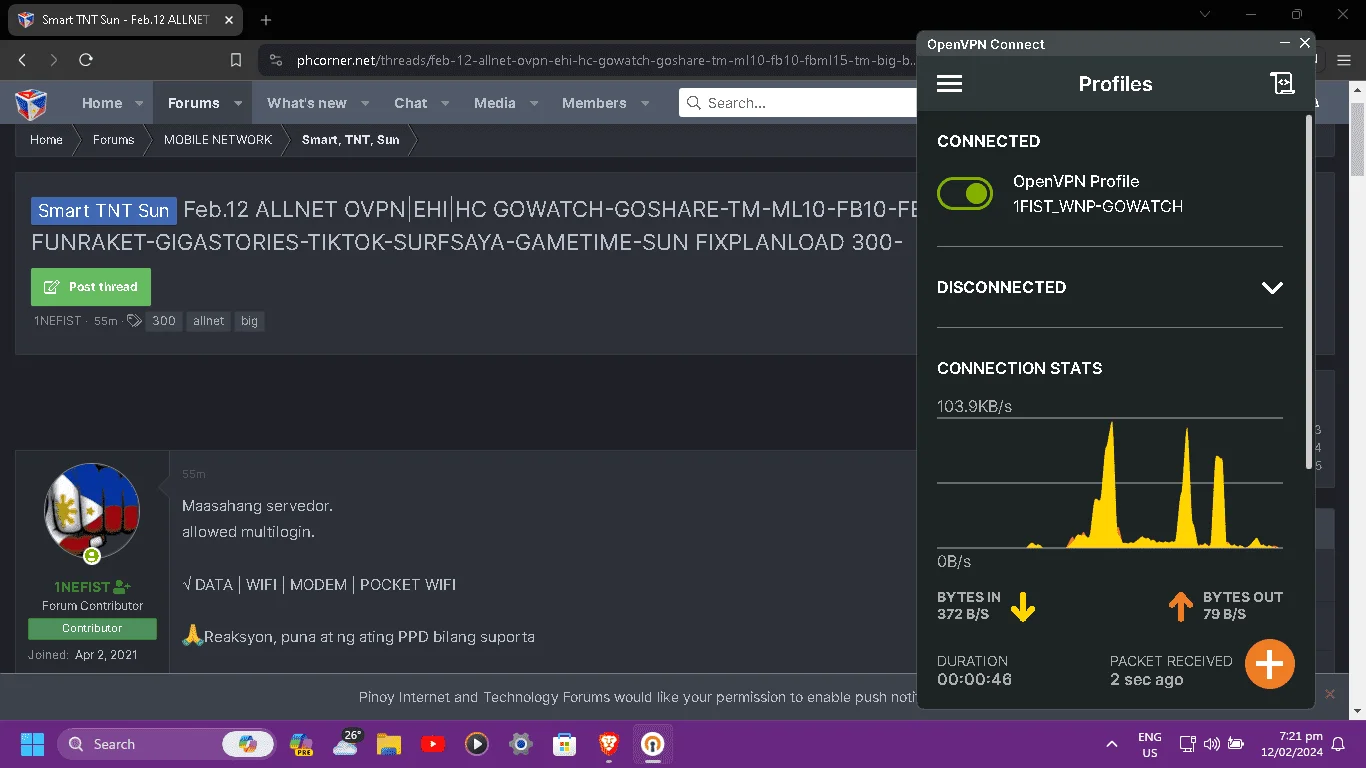Expand the Media dropdown arrow

click(534, 103)
